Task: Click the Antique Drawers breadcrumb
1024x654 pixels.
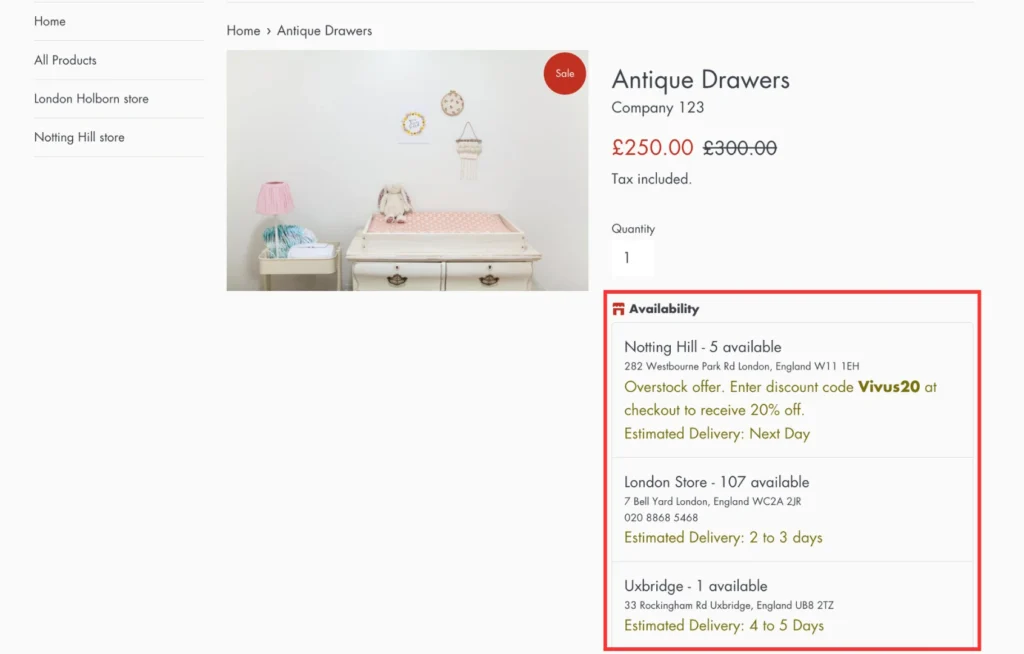Action: pyautogui.click(x=324, y=31)
